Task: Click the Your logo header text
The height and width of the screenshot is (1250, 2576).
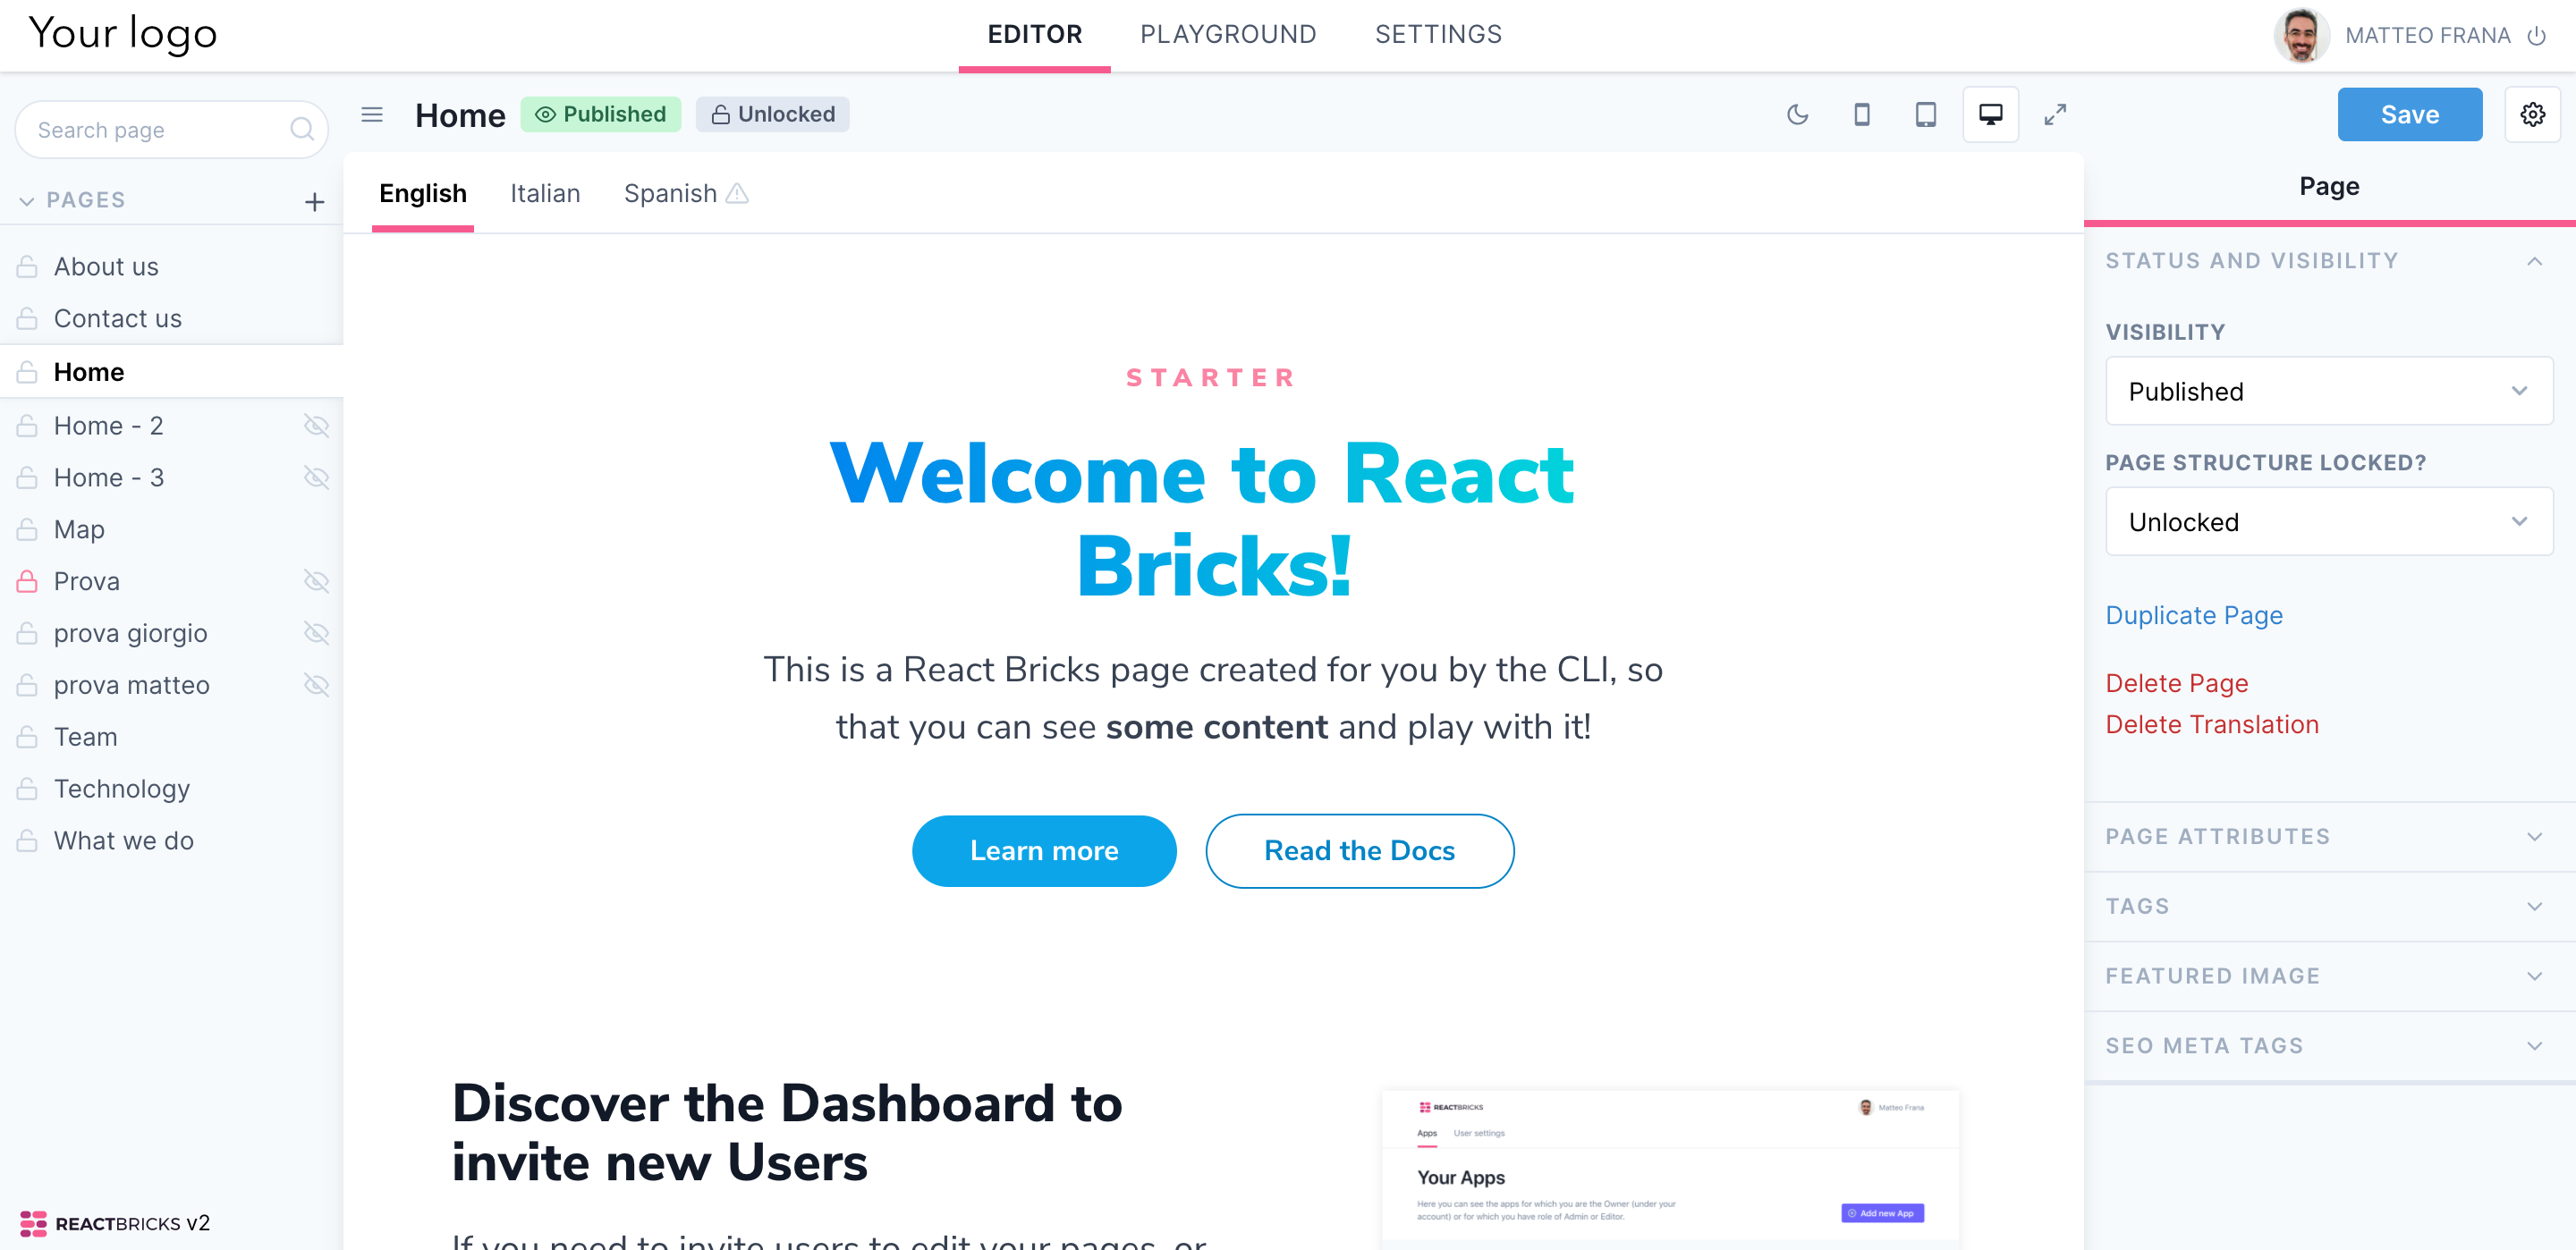Action: coord(122,34)
